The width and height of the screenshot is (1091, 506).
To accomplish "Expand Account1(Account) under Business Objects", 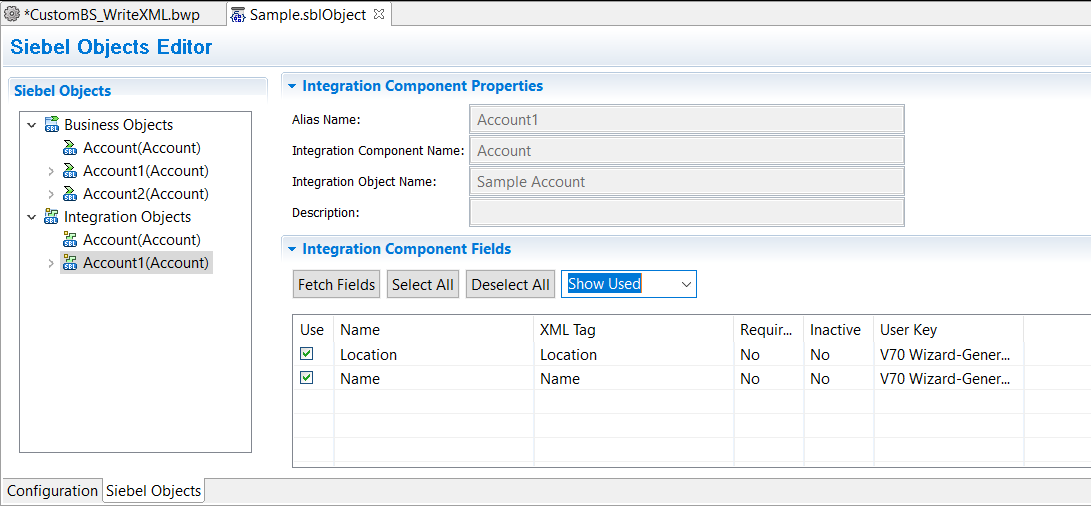I will (x=51, y=171).
